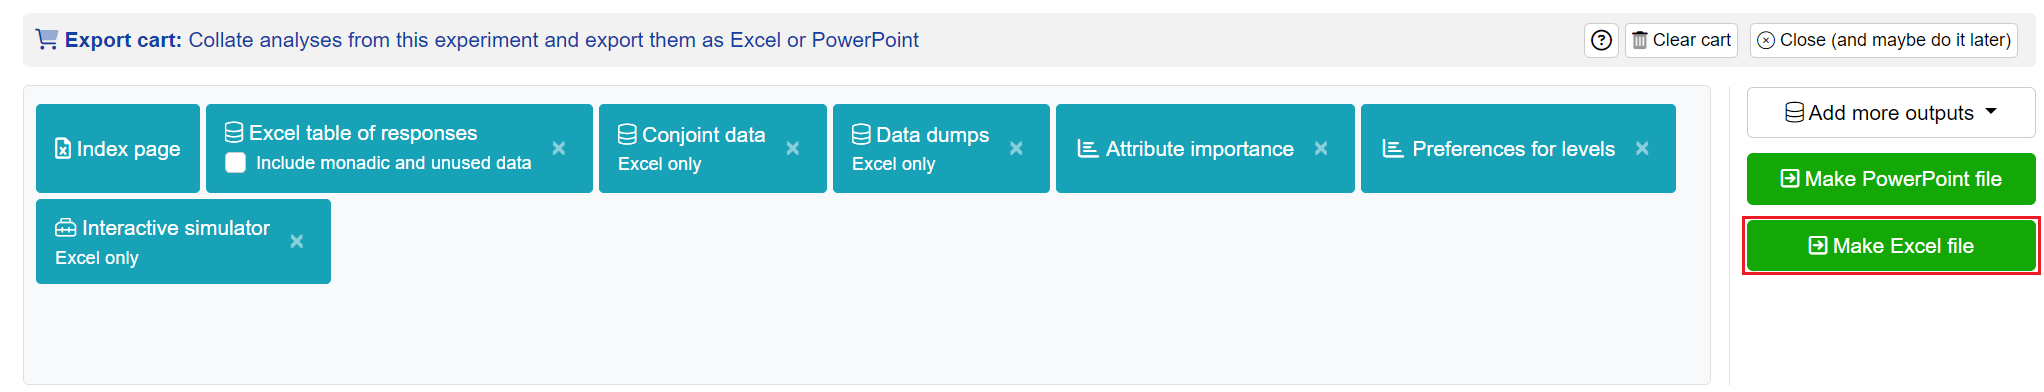Remove Data dumps item from cart
The width and height of the screenshot is (2044, 392).
tap(1016, 148)
